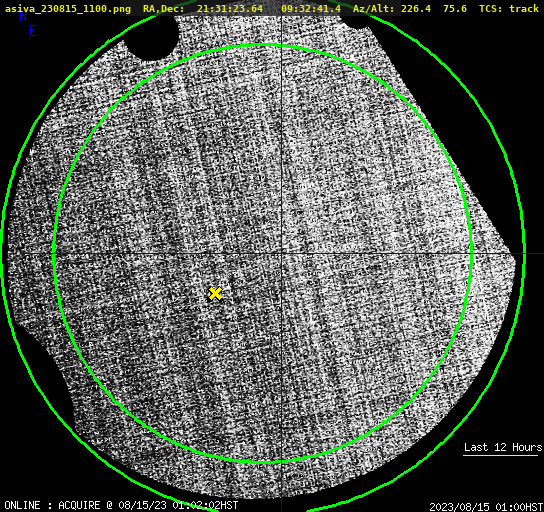
Task: Click the blue E compass letter
Action: point(33,31)
